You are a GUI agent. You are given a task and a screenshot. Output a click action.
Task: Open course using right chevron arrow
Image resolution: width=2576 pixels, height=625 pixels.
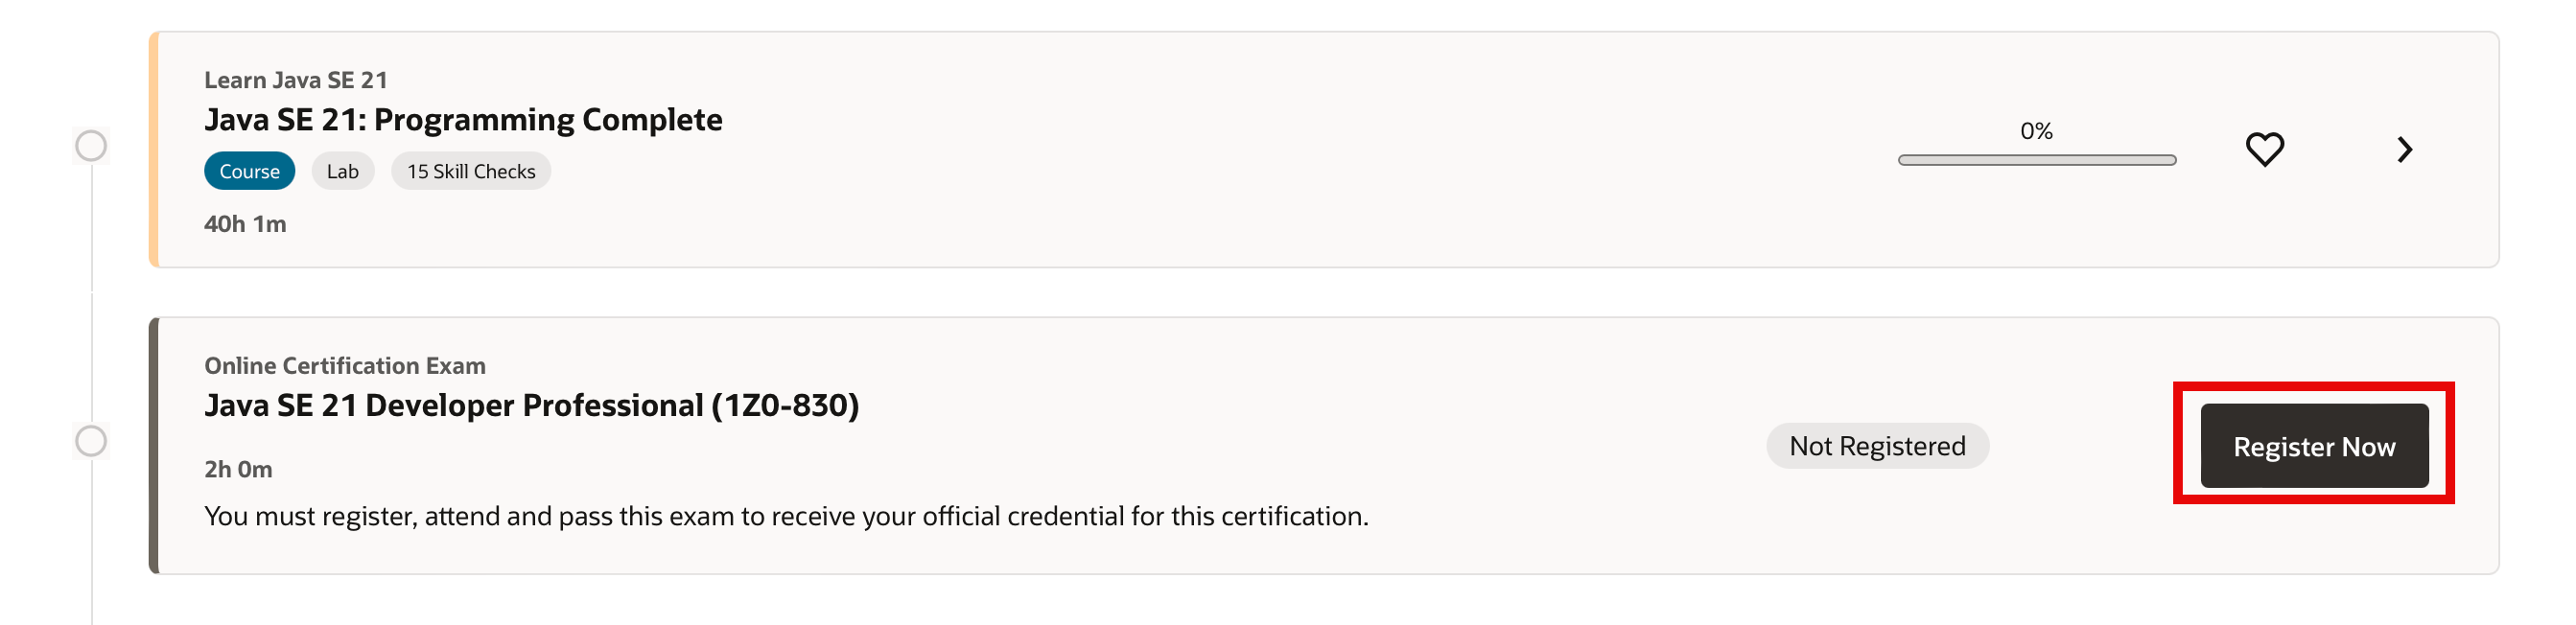click(x=2404, y=150)
